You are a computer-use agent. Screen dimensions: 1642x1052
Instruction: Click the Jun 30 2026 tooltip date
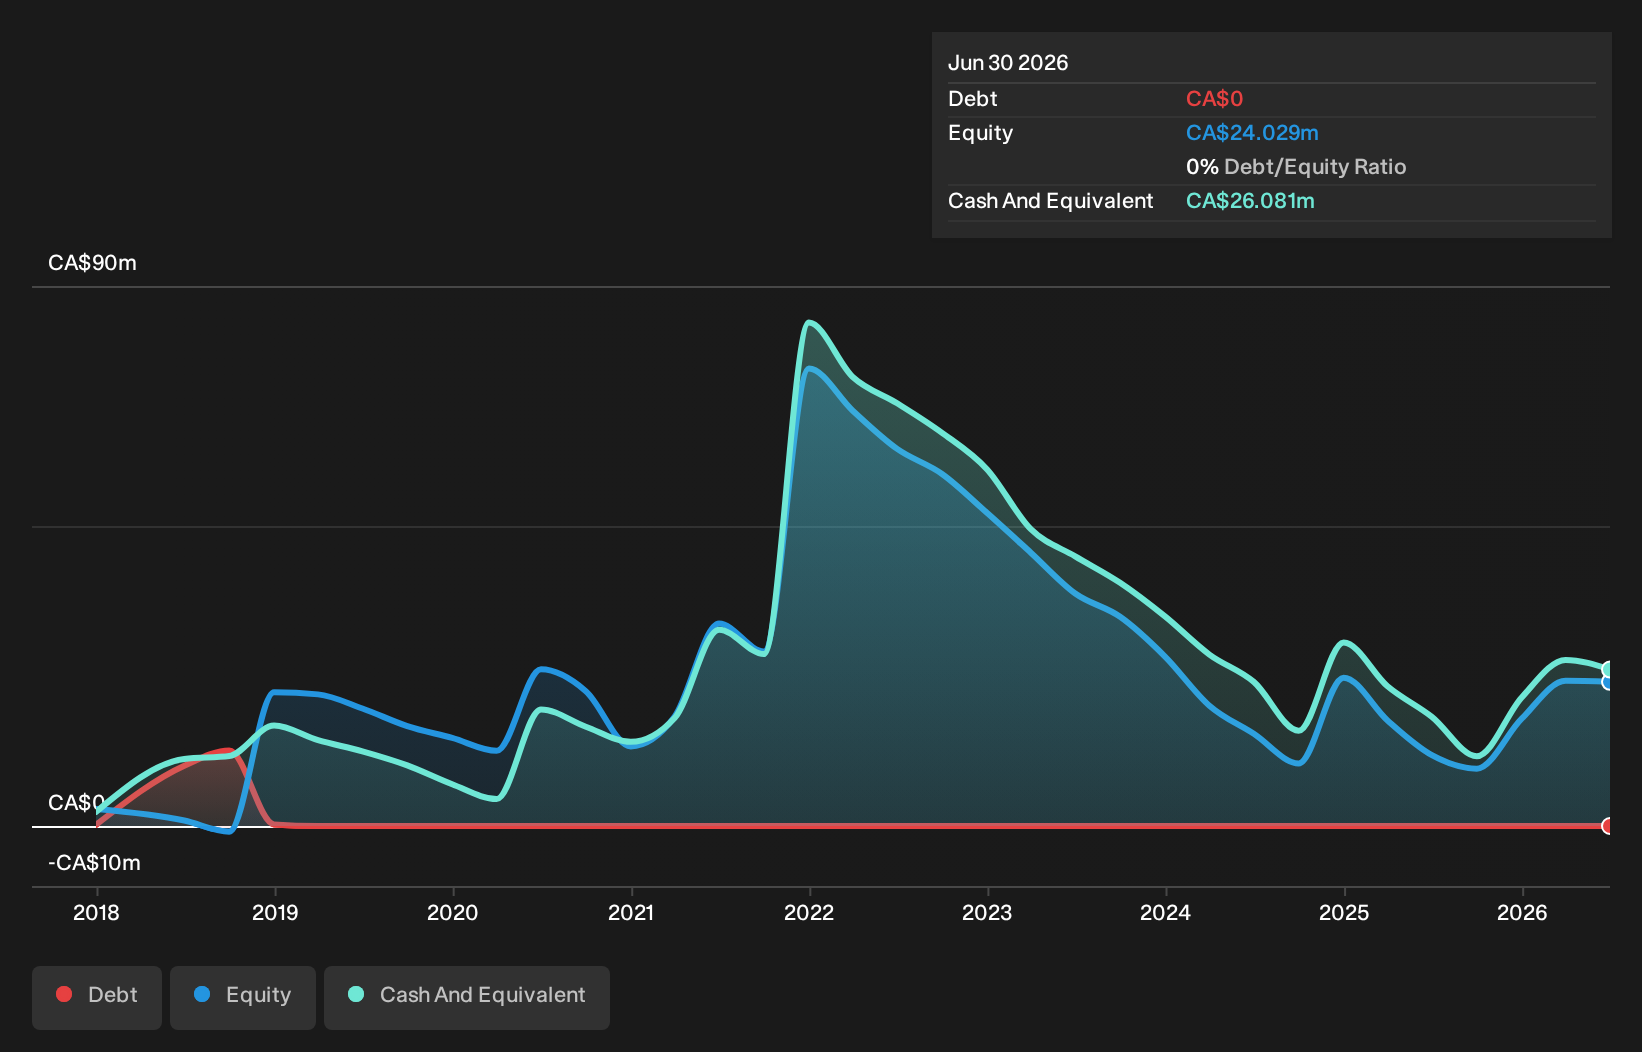pos(1008,63)
